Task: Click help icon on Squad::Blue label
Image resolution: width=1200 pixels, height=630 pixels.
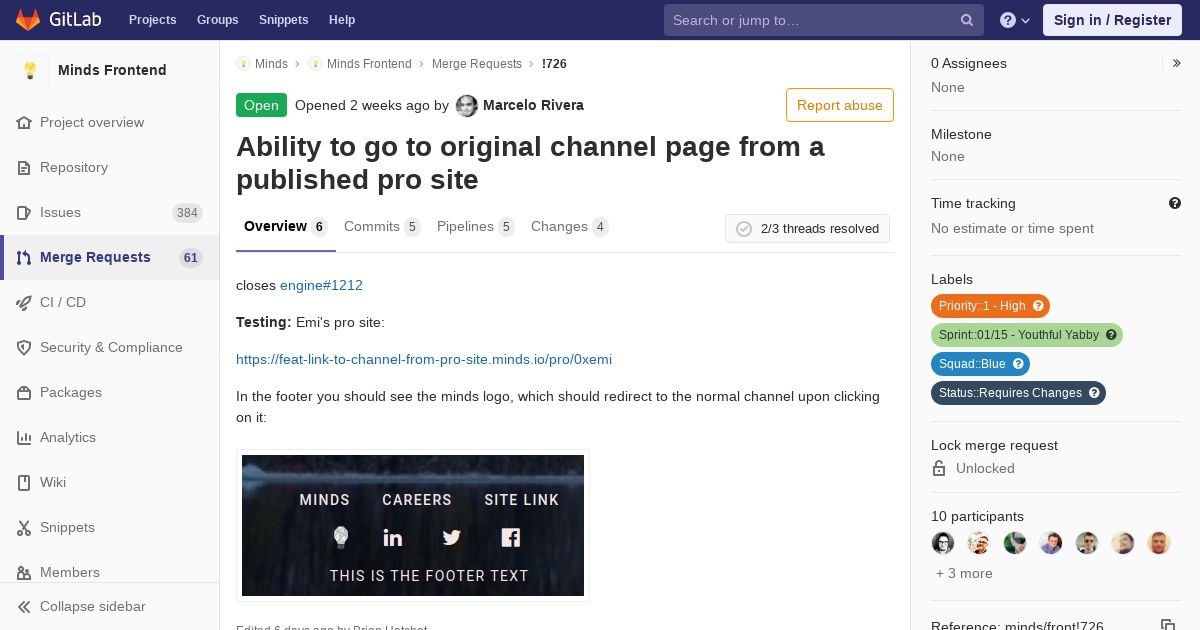Action: (x=1018, y=364)
